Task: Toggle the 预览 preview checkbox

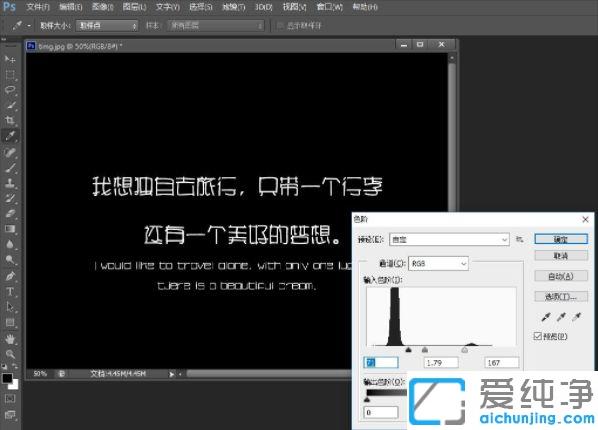Action: (537, 336)
